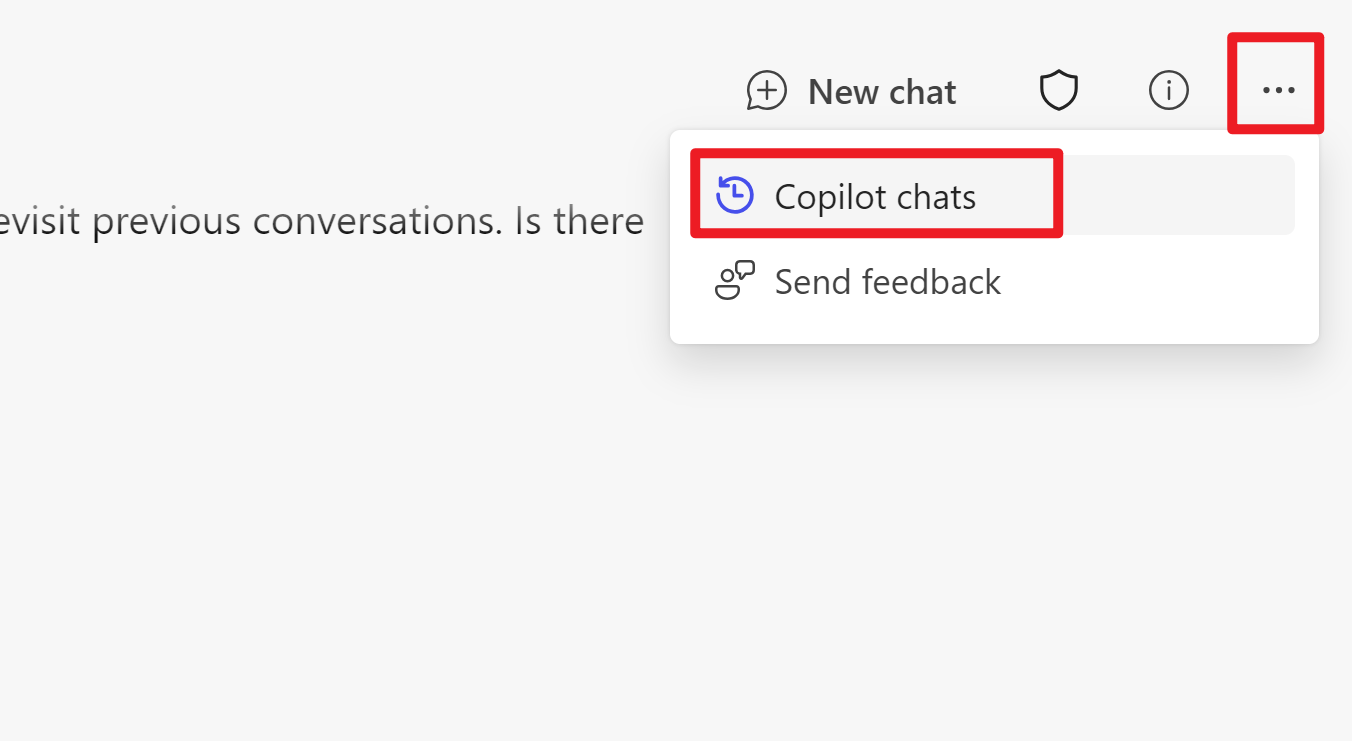Click blank space below Send feedback item
Viewport: 1352px width, 741px height.
[x=994, y=332]
